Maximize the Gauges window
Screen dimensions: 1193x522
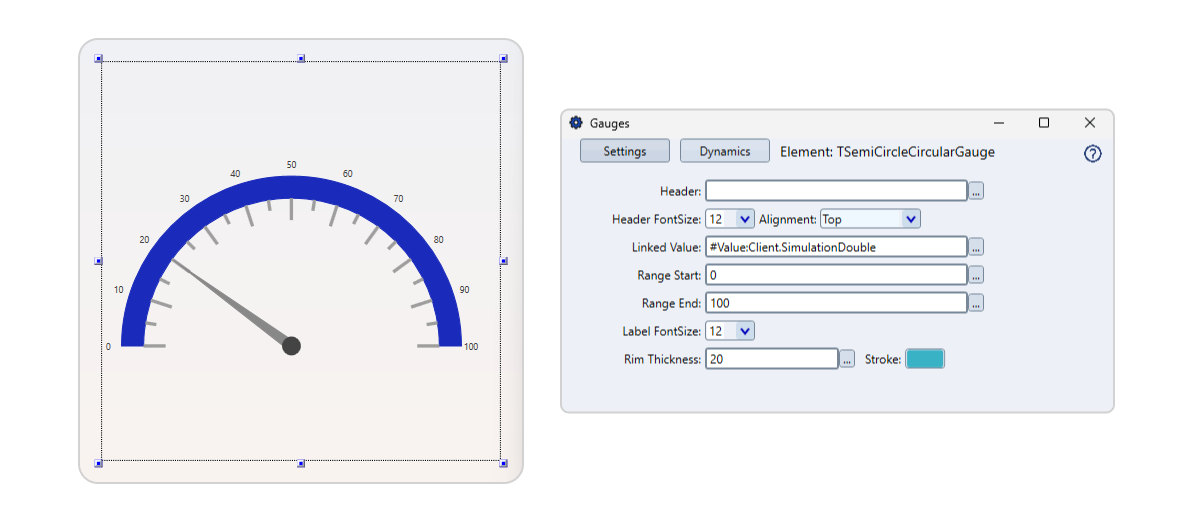1044,123
